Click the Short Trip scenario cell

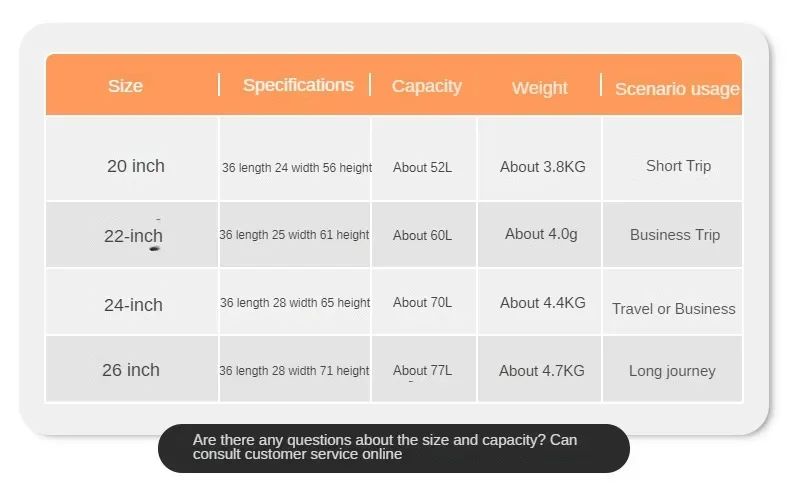(678, 166)
